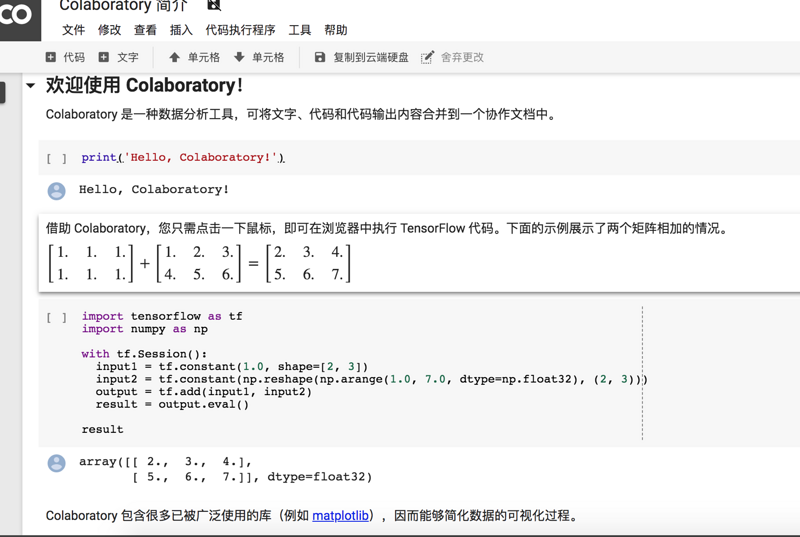This screenshot has width=800, height=537.
Task: Open the 代码执行程序 menu
Action: click(x=240, y=30)
